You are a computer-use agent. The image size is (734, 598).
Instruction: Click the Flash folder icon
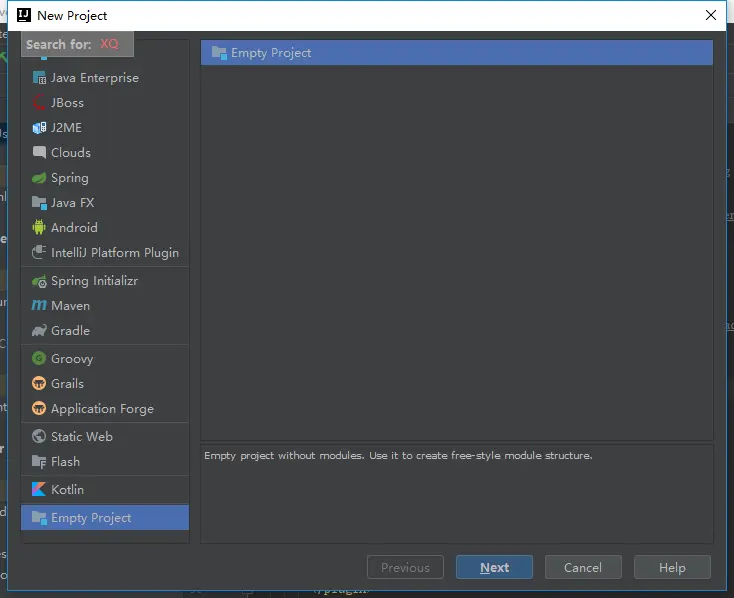tap(39, 462)
